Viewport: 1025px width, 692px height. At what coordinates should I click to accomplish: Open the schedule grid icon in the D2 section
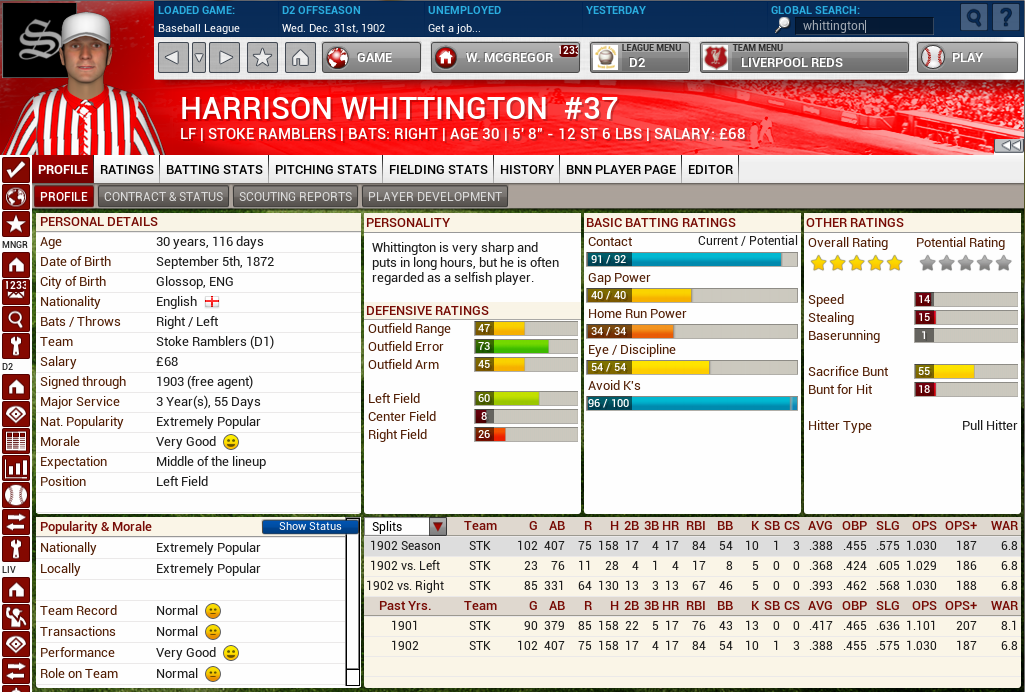[x=14, y=441]
